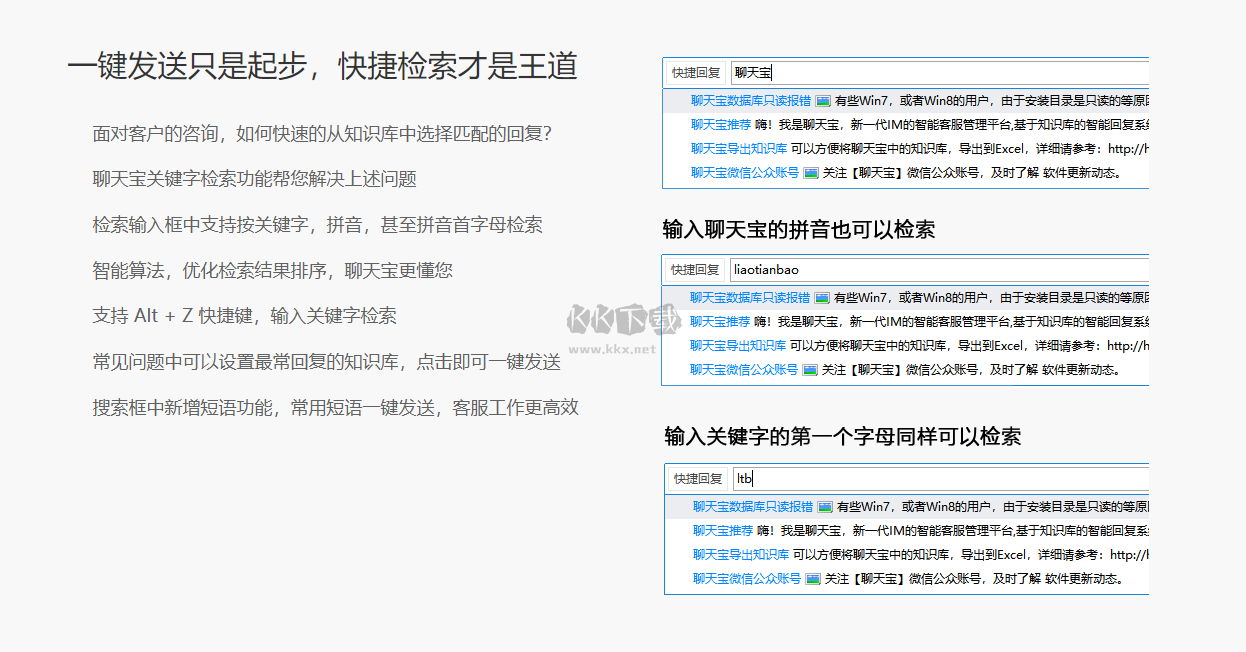The width and height of the screenshot is (1246, 652).
Task: Open 聊天宝导出知识库 result under liaotianbao query
Action: click(738, 346)
